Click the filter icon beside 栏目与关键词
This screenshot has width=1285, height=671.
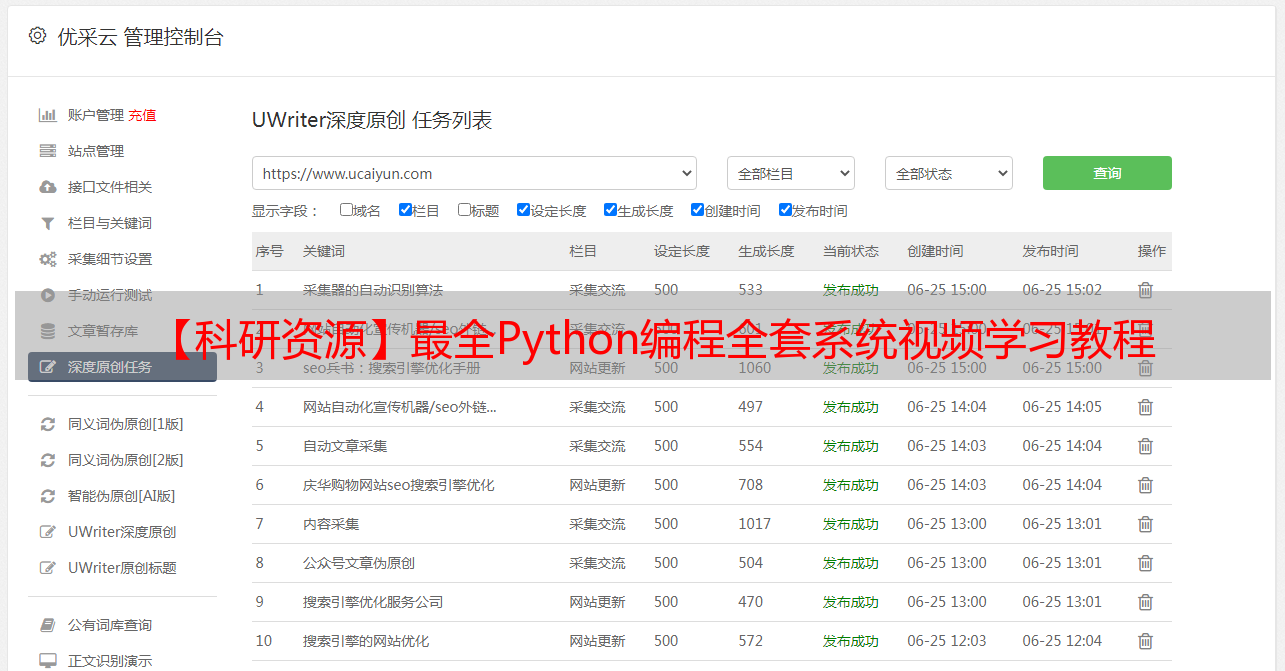click(47, 223)
